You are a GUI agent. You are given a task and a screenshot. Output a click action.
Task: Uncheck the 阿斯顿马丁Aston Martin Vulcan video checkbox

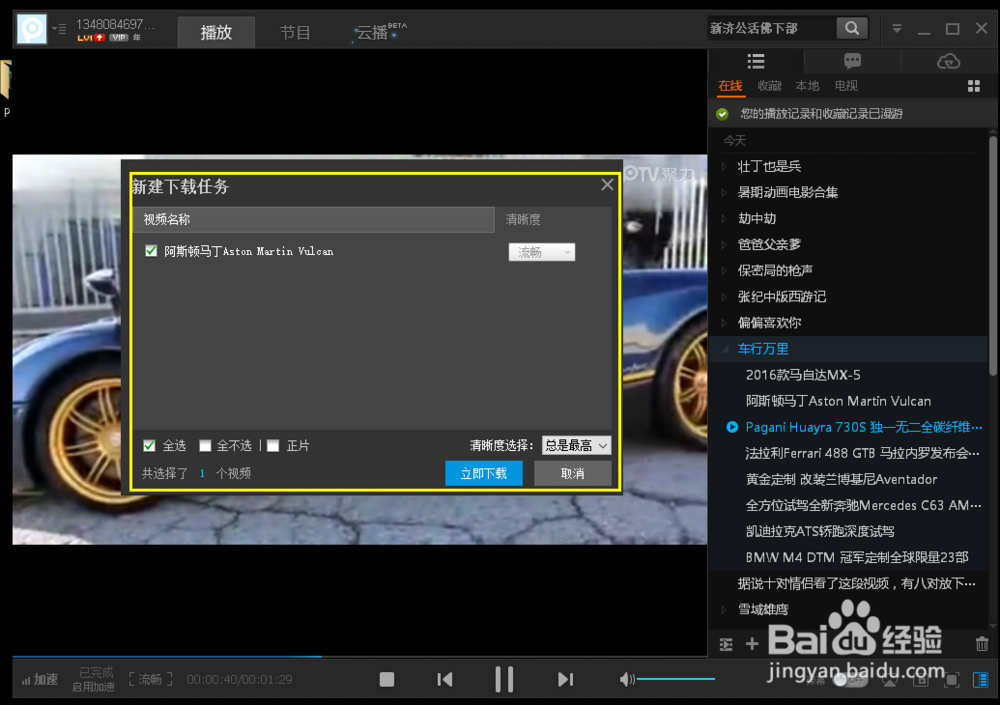point(151,251)
